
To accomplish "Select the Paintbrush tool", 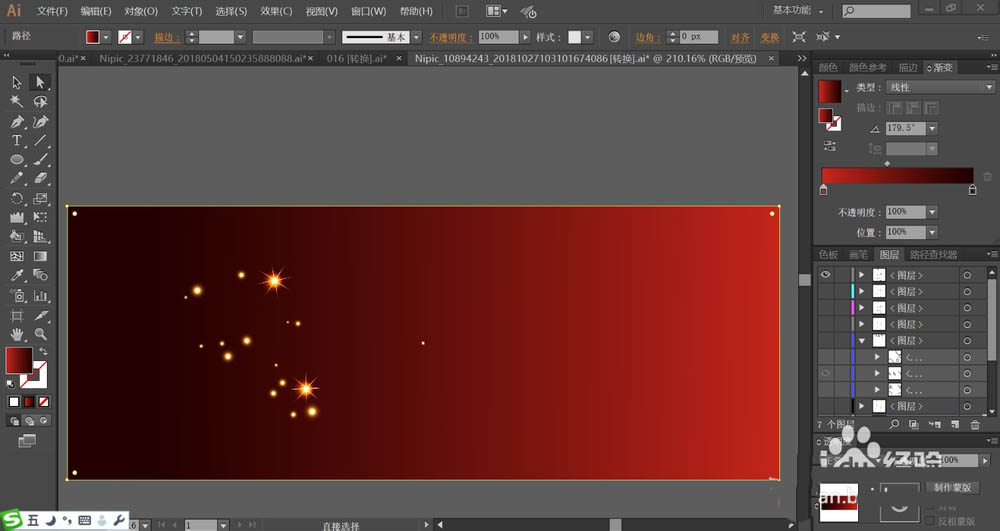I will (40, 159).
